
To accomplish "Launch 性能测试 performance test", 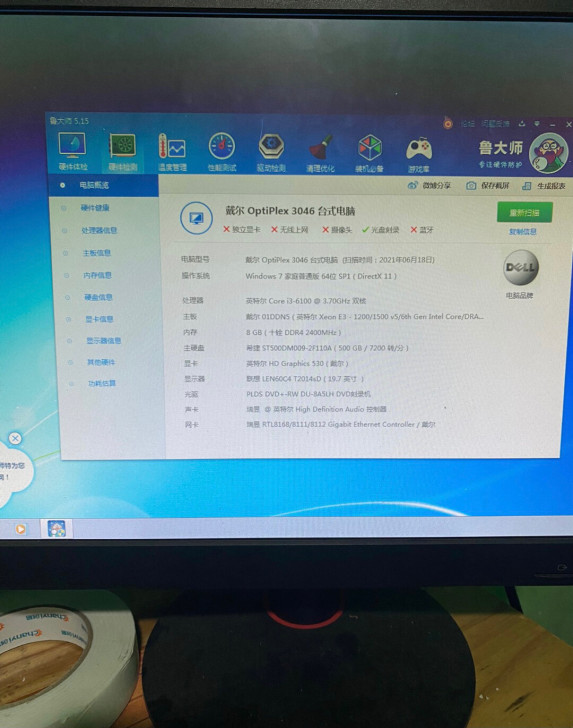I will tap(221, 153).
